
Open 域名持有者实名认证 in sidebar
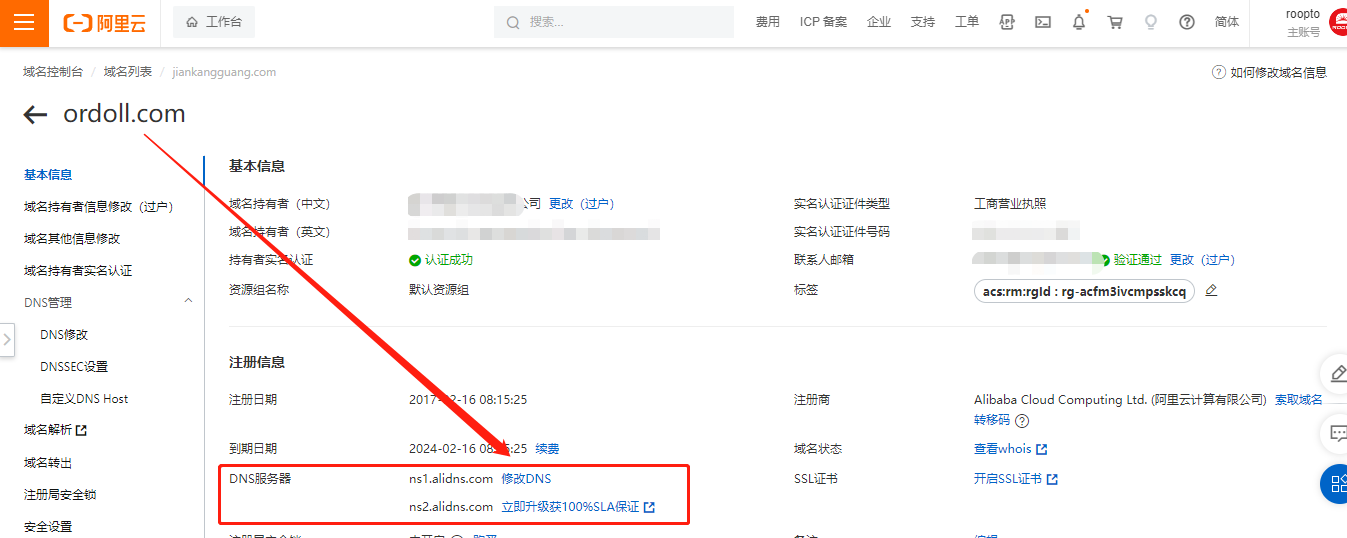78,270
